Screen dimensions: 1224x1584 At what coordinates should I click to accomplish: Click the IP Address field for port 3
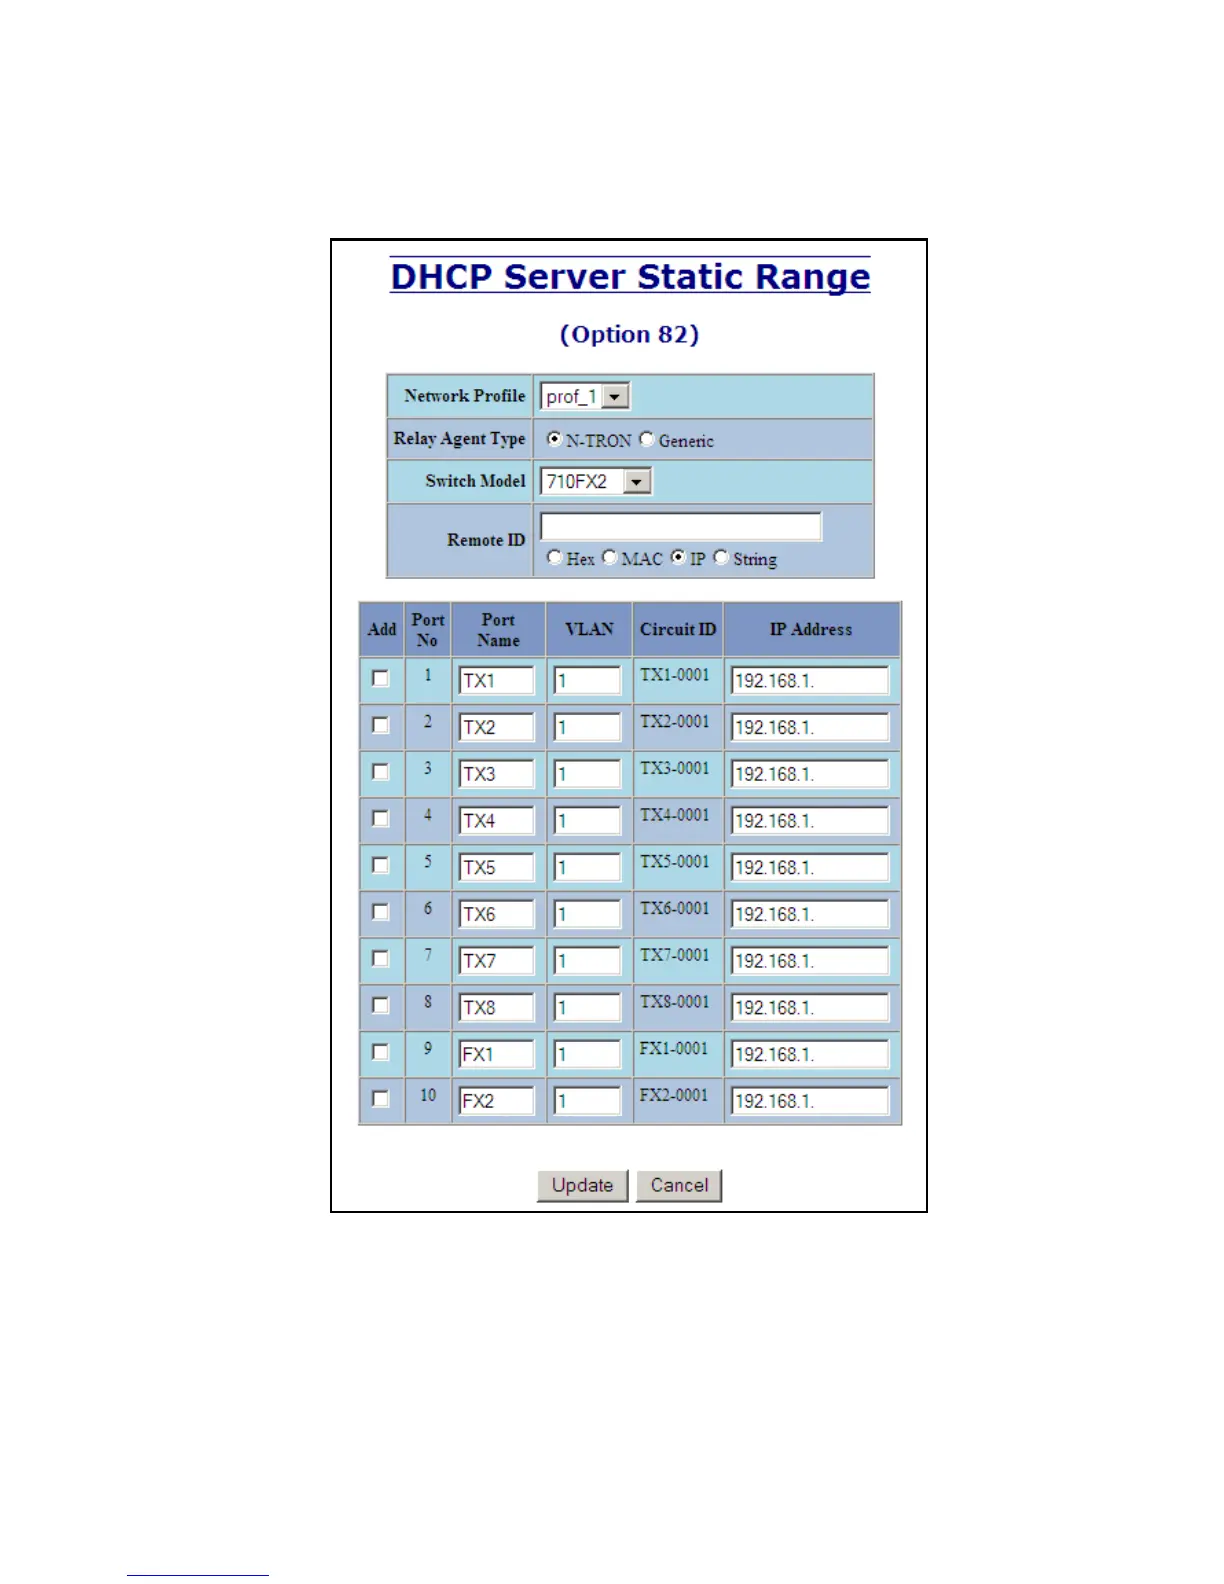pyautogui.click(x=810, y=774)
